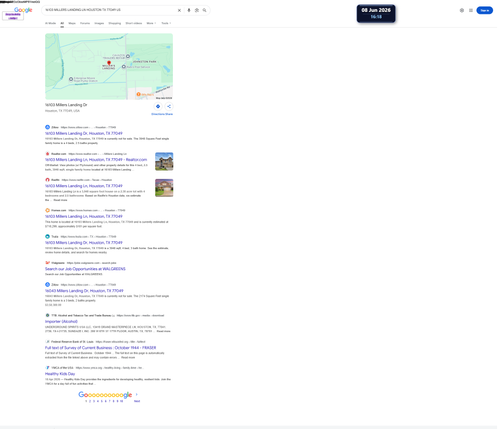
Task: Click the red pin on the map
Action: 109,63
